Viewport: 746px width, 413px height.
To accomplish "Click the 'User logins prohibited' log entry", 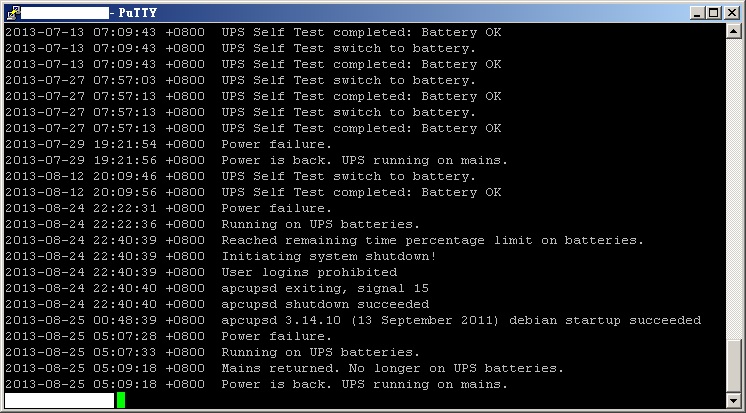I will [x=309, y=272].
